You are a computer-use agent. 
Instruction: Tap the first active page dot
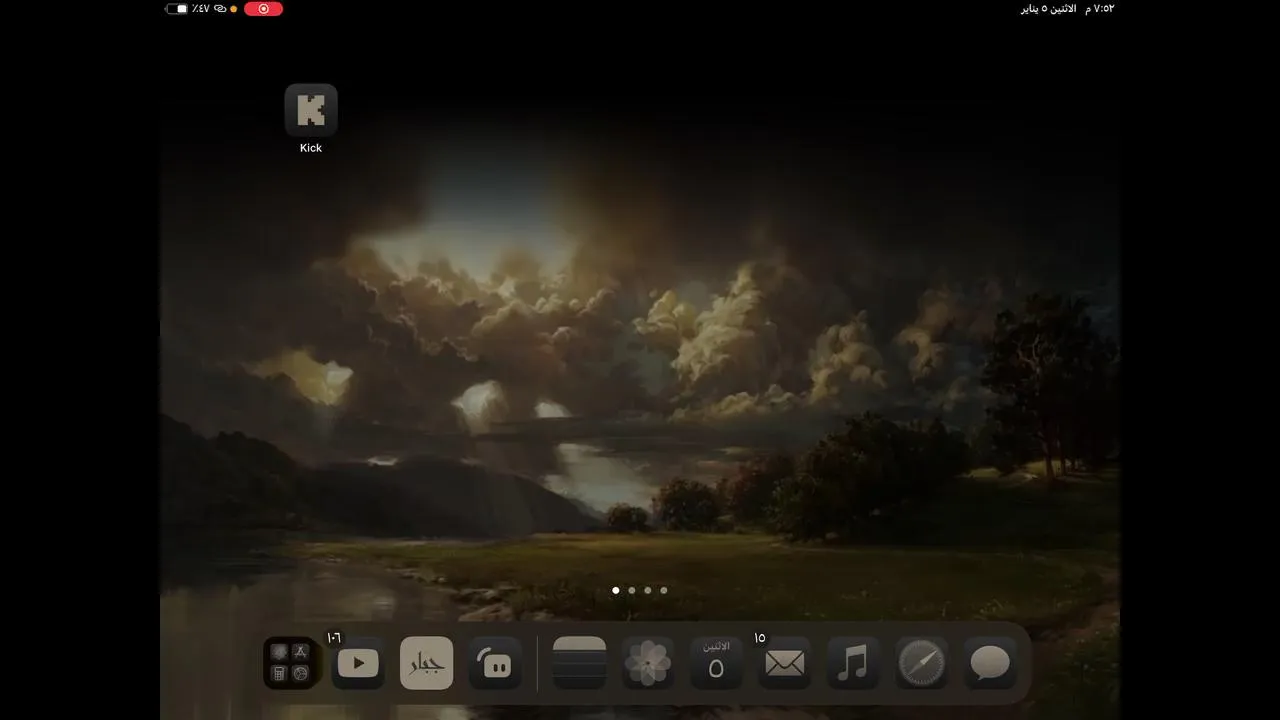coord(615,590)
